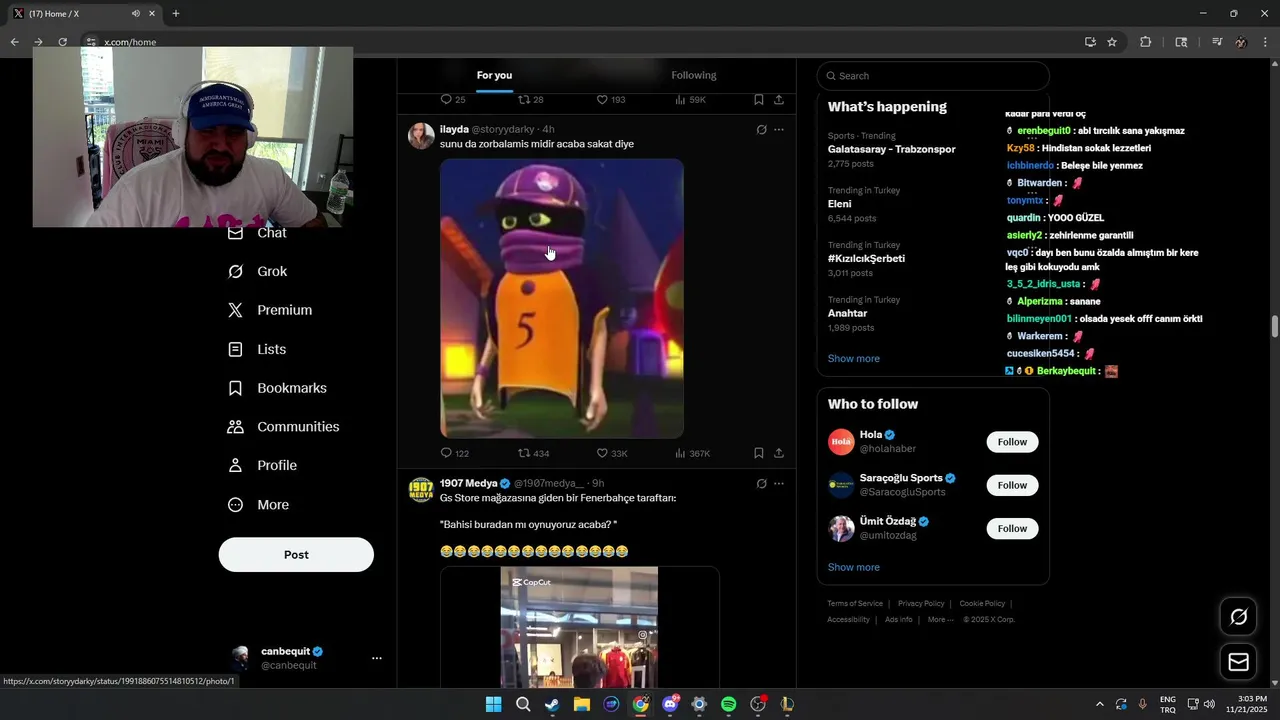1280x720 pixels.
Task: Open floating Messages button at bottom right
Action: pos(1238,662)
